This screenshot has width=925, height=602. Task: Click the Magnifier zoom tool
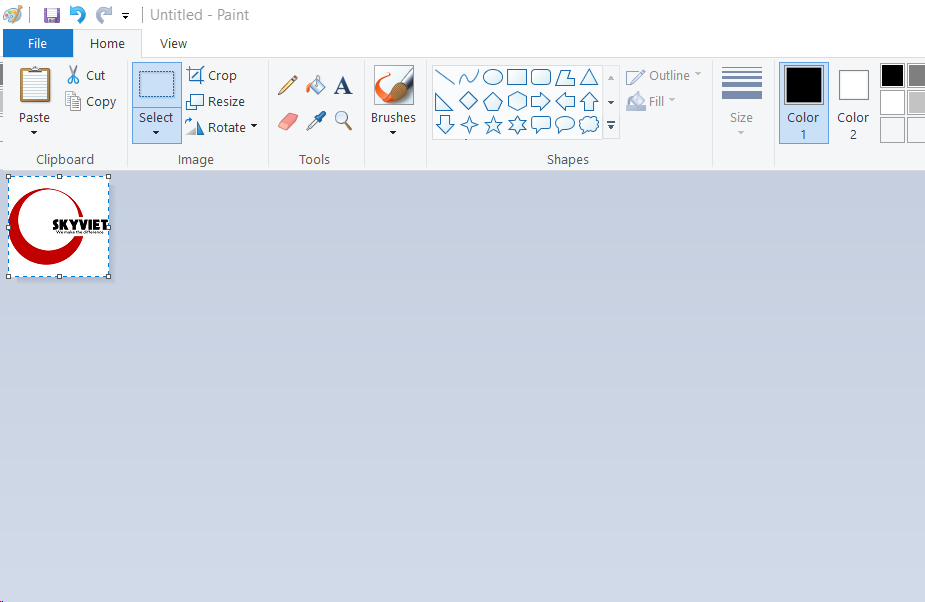tap(343, 121)
